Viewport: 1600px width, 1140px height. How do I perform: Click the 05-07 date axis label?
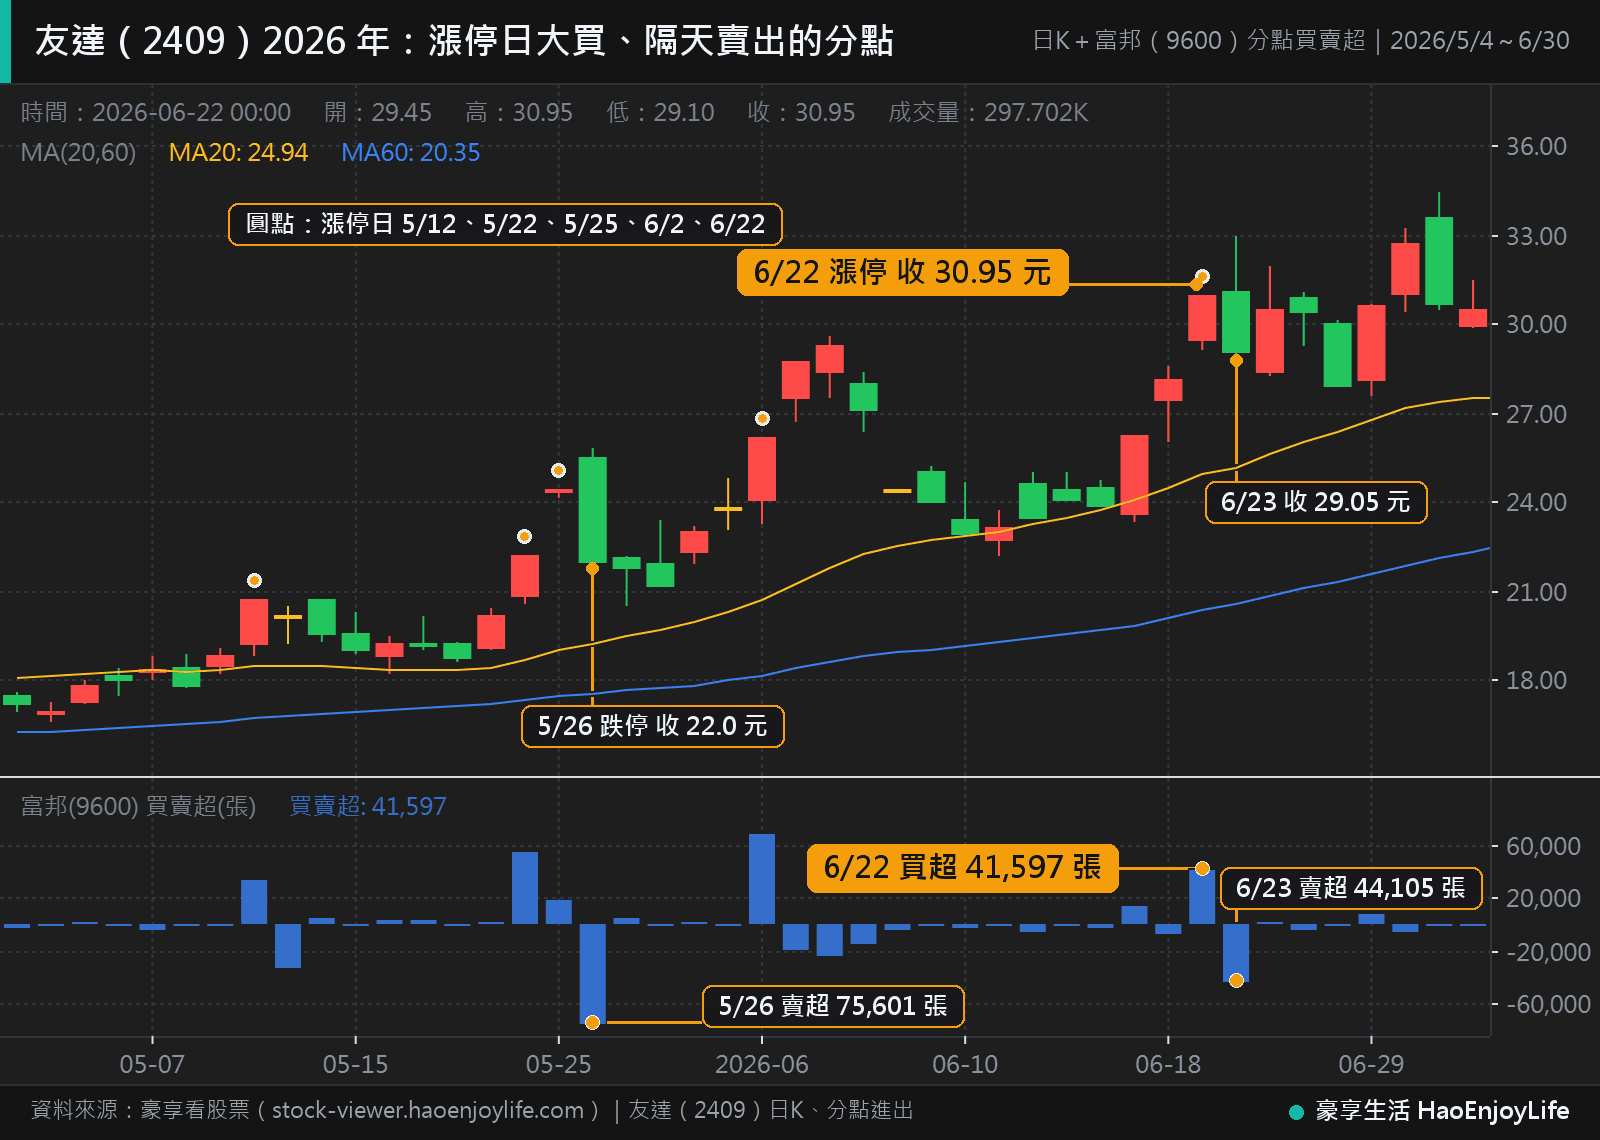tap(152, 1064)
